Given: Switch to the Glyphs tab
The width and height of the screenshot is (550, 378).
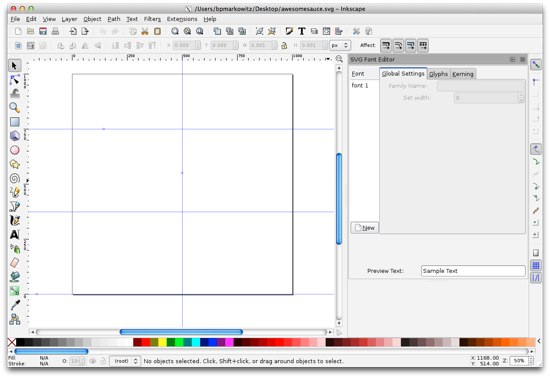Looking at the screenshot, I should tap(438, 74).
